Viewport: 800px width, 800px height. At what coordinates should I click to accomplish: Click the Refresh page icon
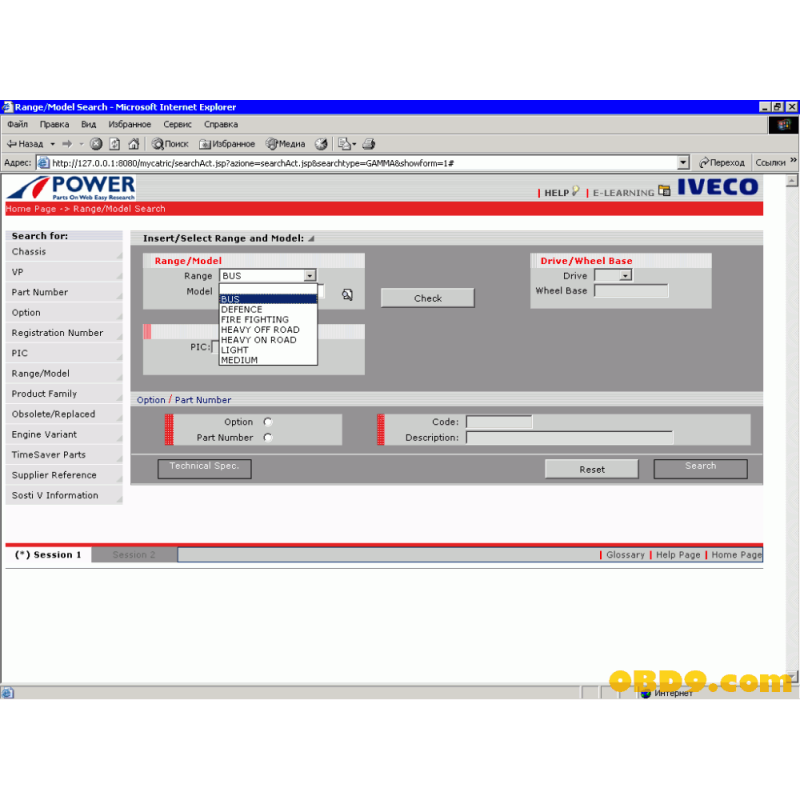tap(115, 144)
